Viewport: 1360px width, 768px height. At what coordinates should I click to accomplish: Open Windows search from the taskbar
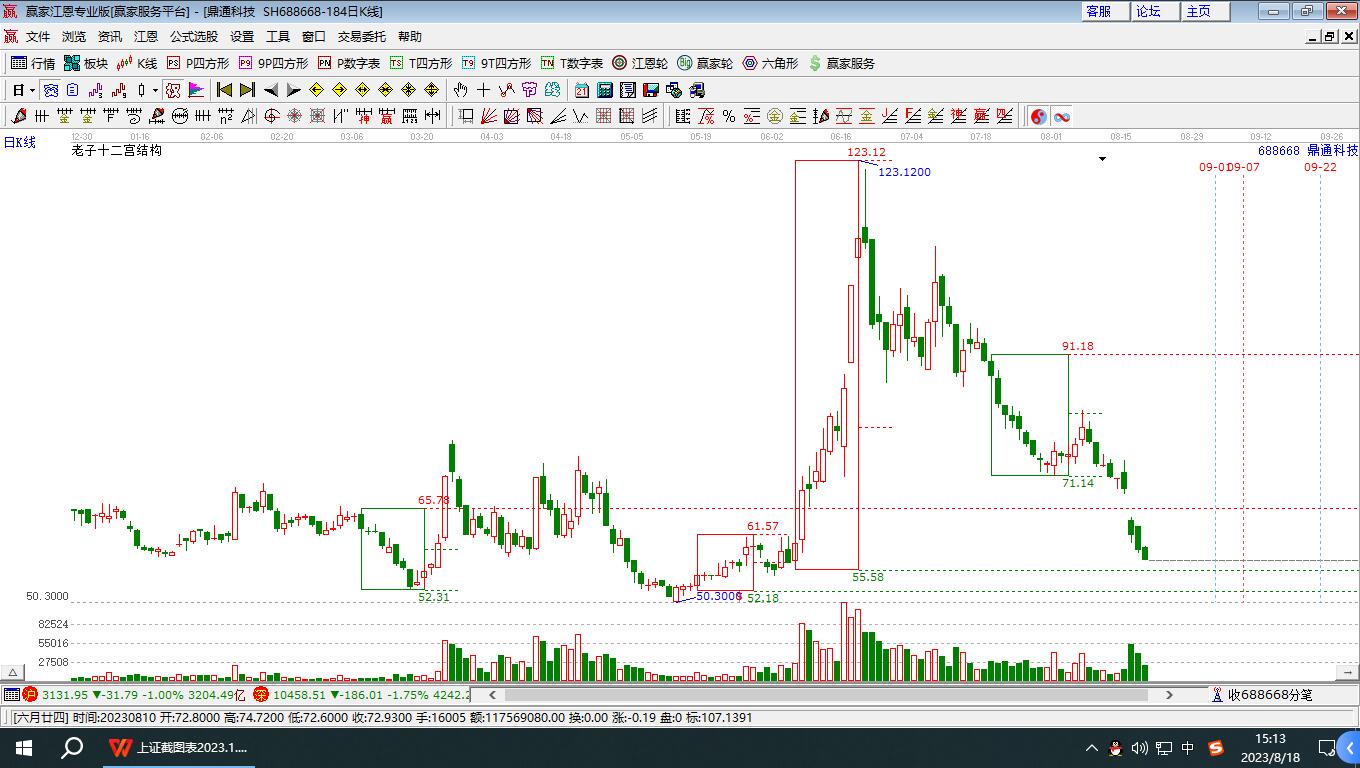72,747
